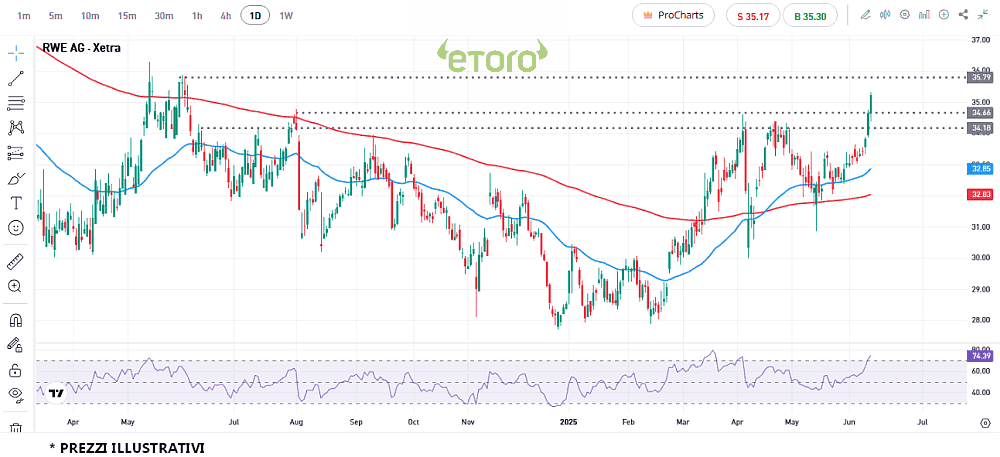Click the 35.79 resistance price label
The image size is (1000, 457).
pyautogui.click(x=978, y=77)
